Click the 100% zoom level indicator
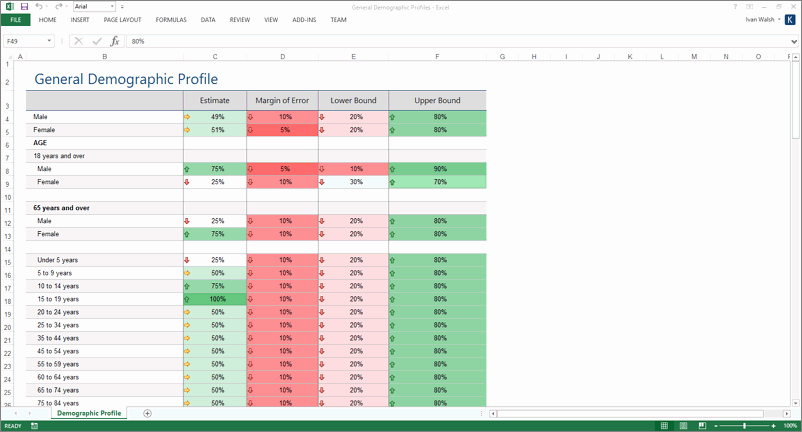802x432 pixels. [790, 425]
